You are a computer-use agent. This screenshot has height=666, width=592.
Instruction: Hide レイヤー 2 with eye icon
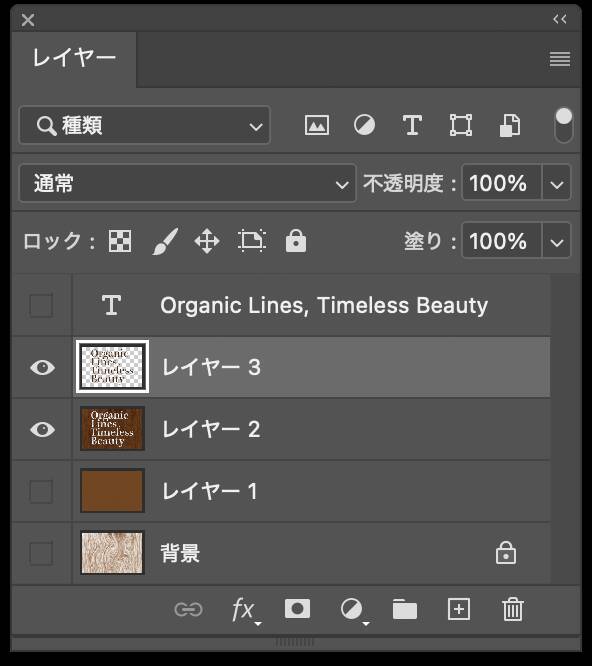(42, 429)
